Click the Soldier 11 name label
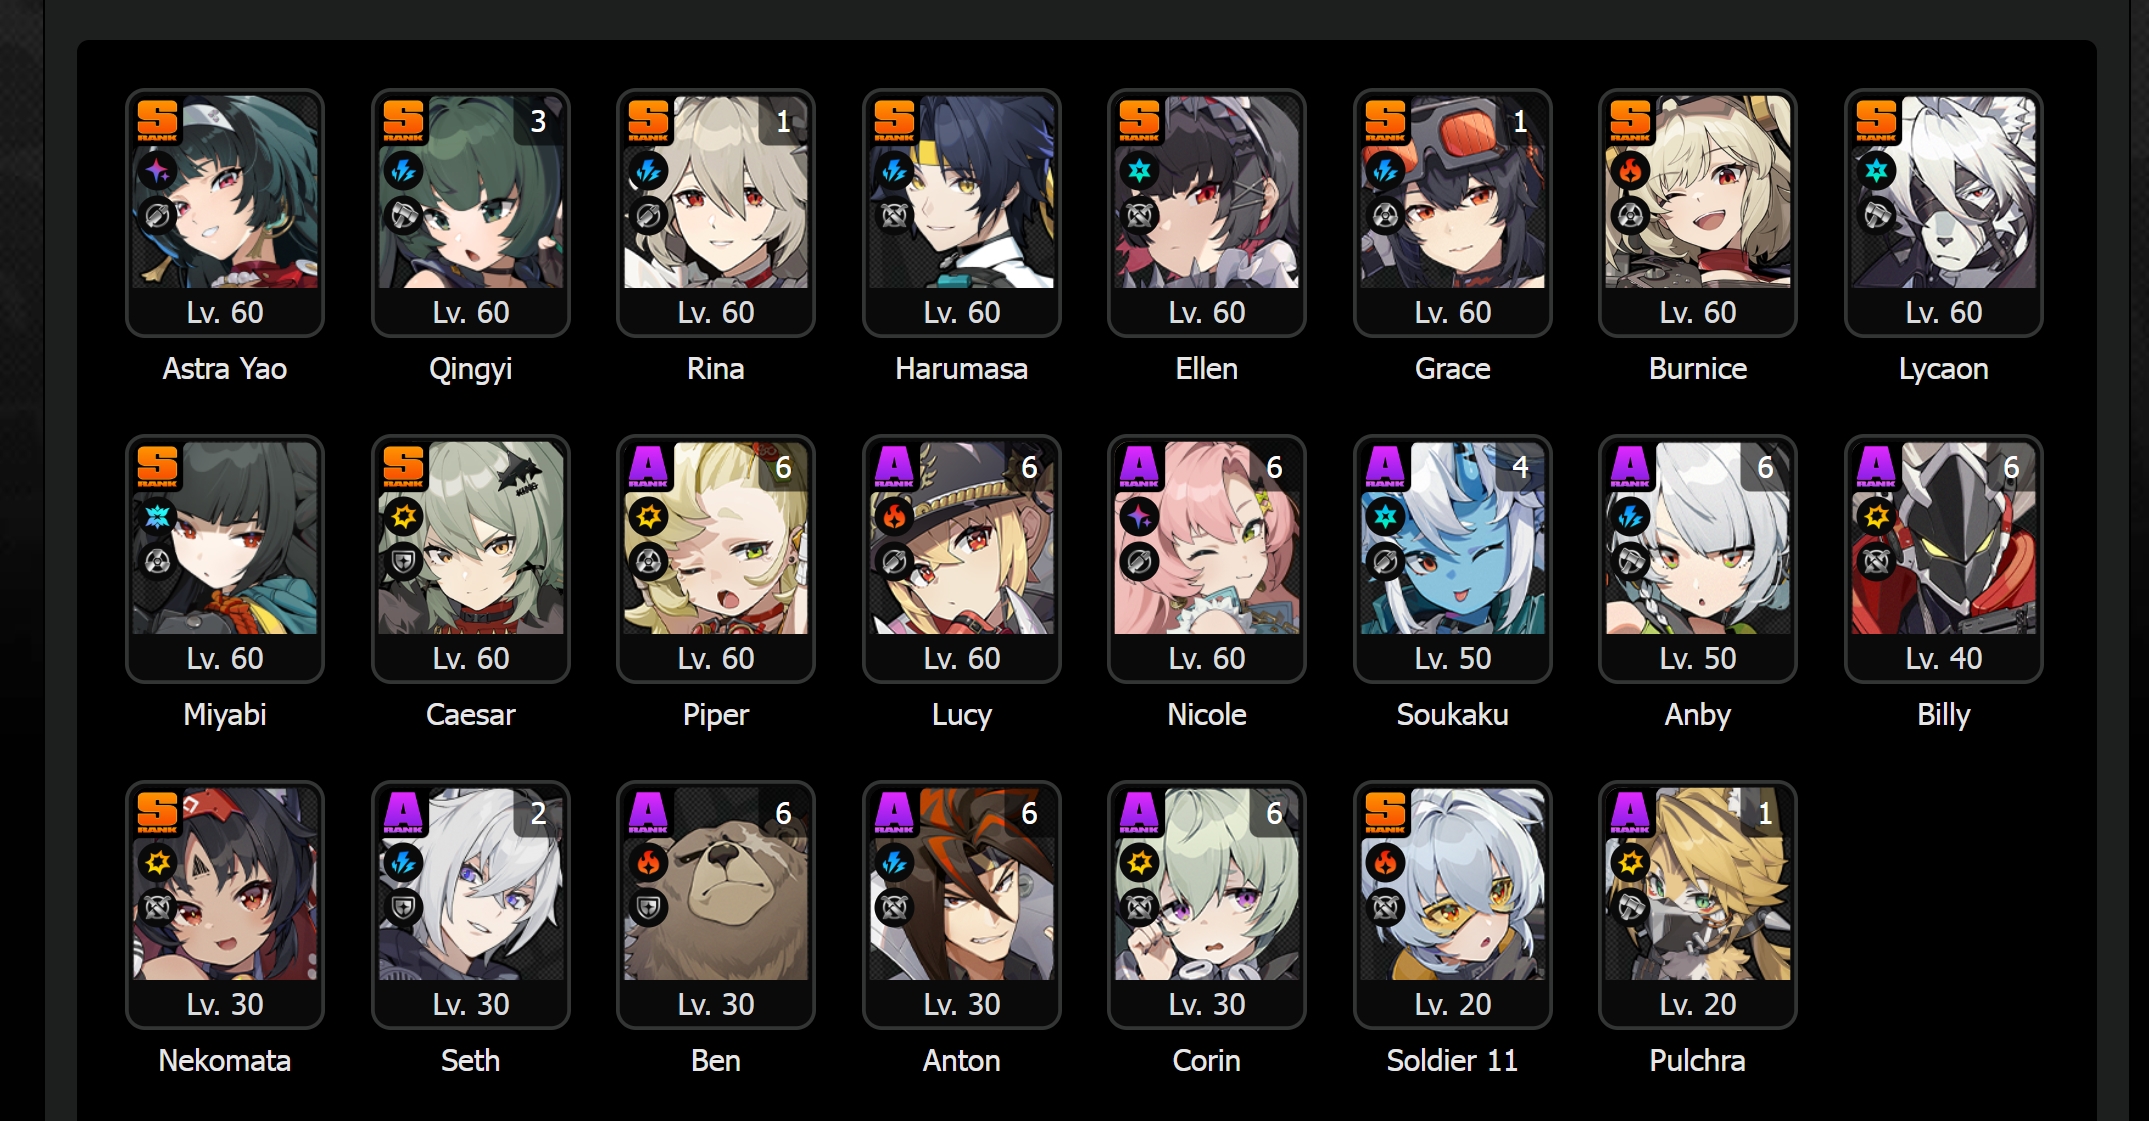 point(1452,1060)
